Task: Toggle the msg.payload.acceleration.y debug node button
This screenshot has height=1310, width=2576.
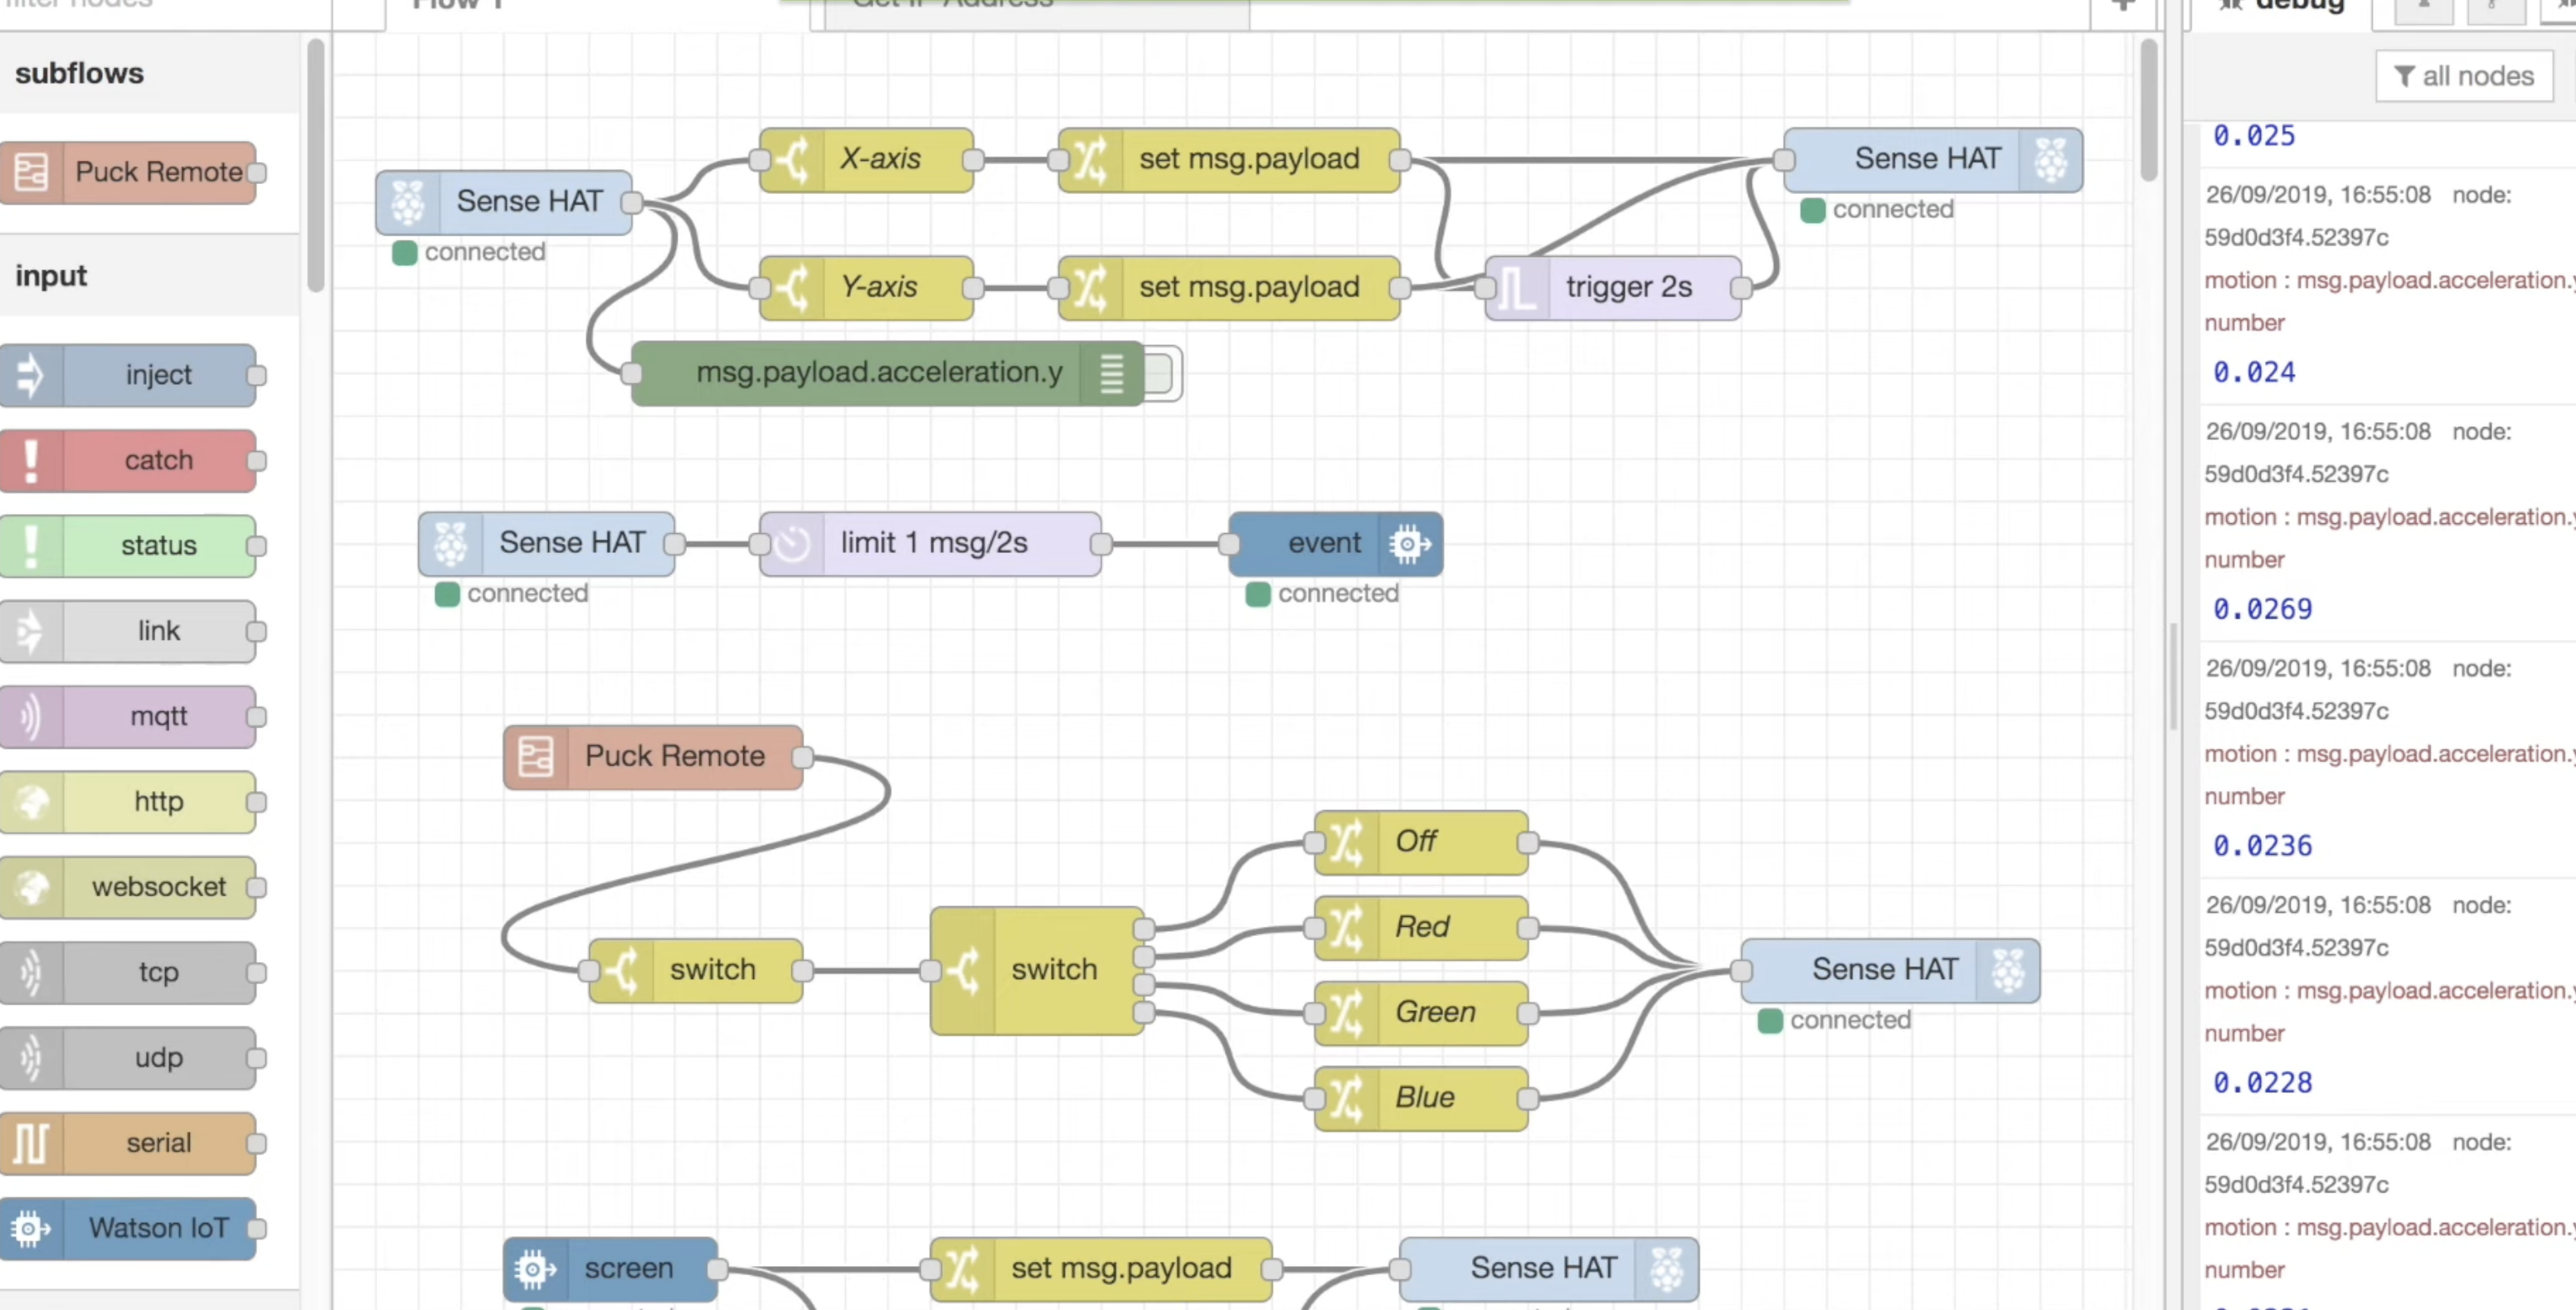Action: (1161, 373)
